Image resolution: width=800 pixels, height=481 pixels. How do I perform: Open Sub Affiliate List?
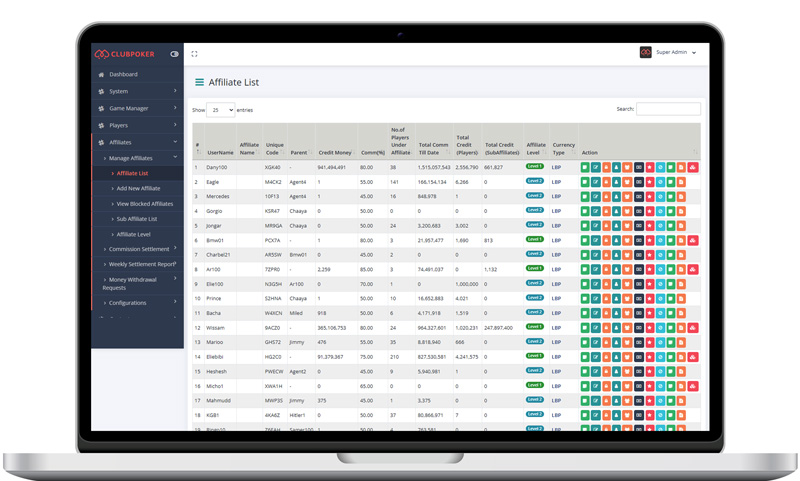[x=137, y=219]
